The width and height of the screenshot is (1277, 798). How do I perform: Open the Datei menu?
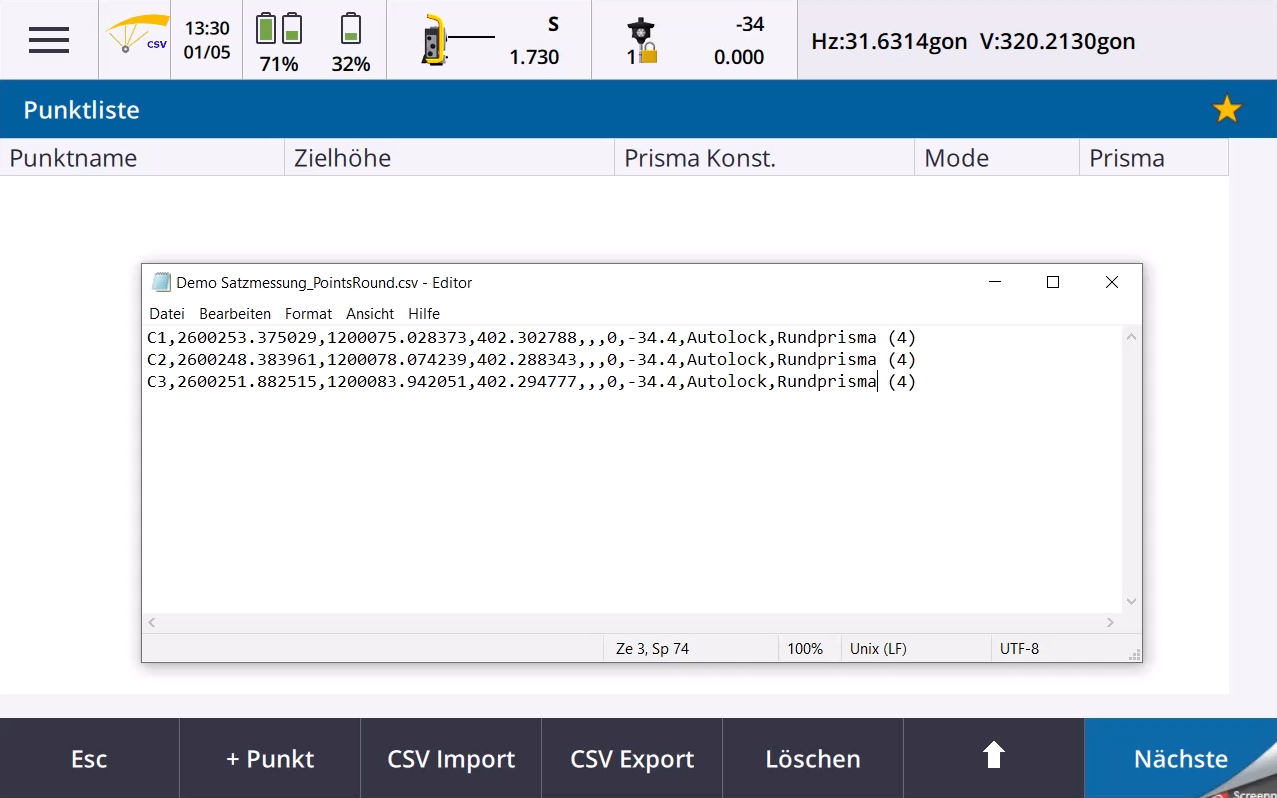click(x=166, y=314)
